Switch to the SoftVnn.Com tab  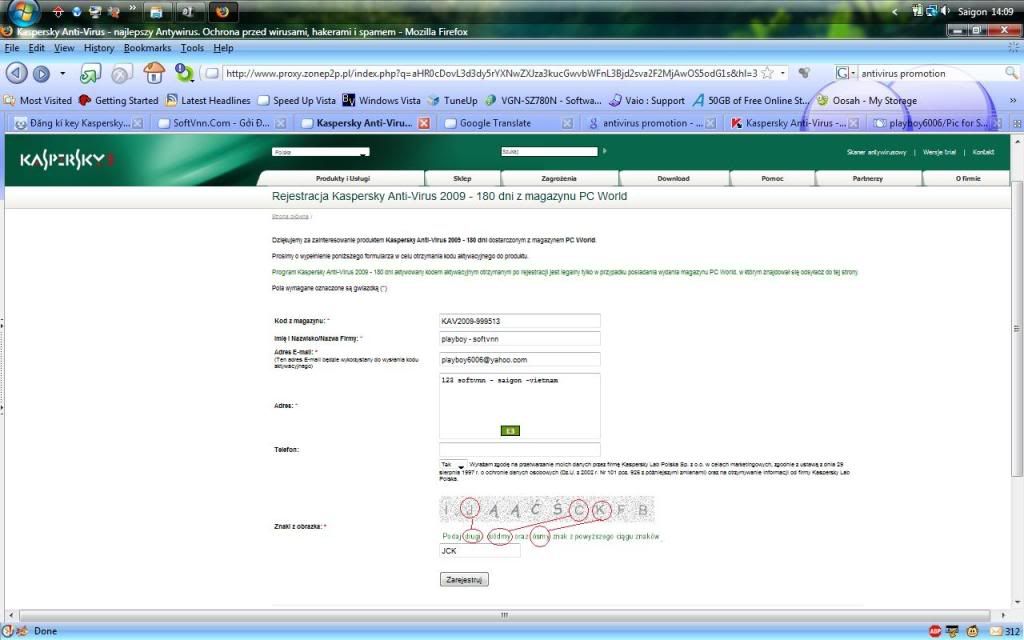tap(222, 123)
